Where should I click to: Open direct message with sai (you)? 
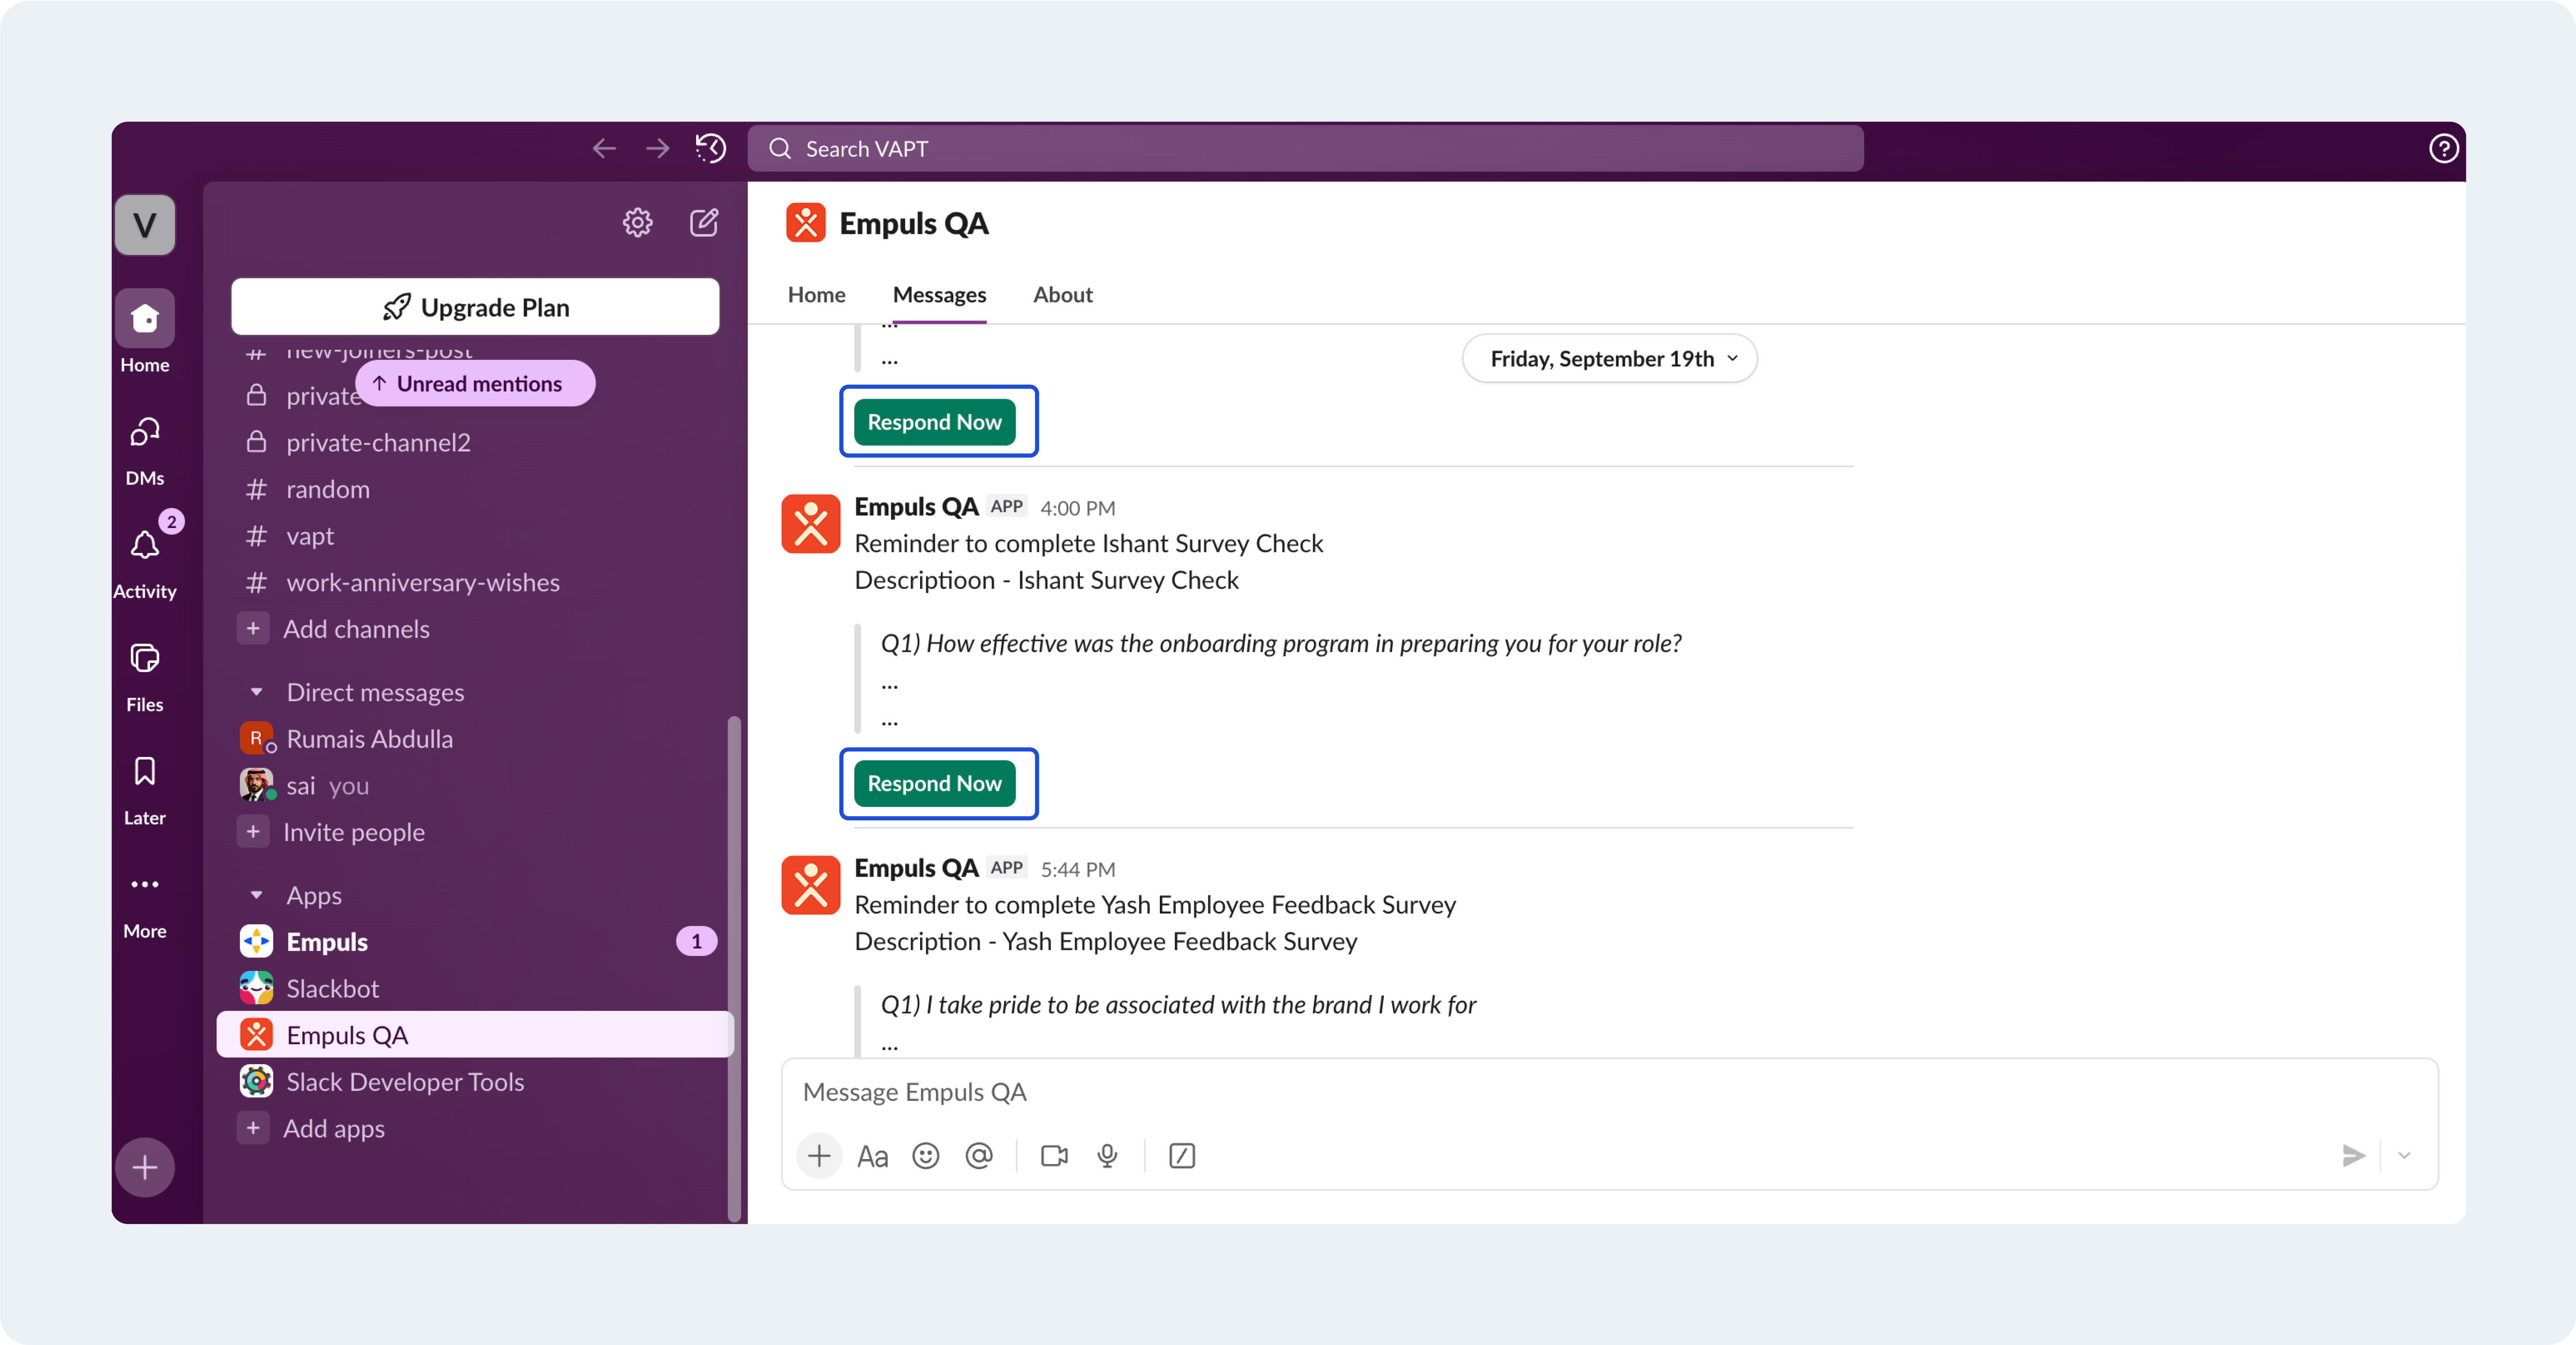coord(475,785)
